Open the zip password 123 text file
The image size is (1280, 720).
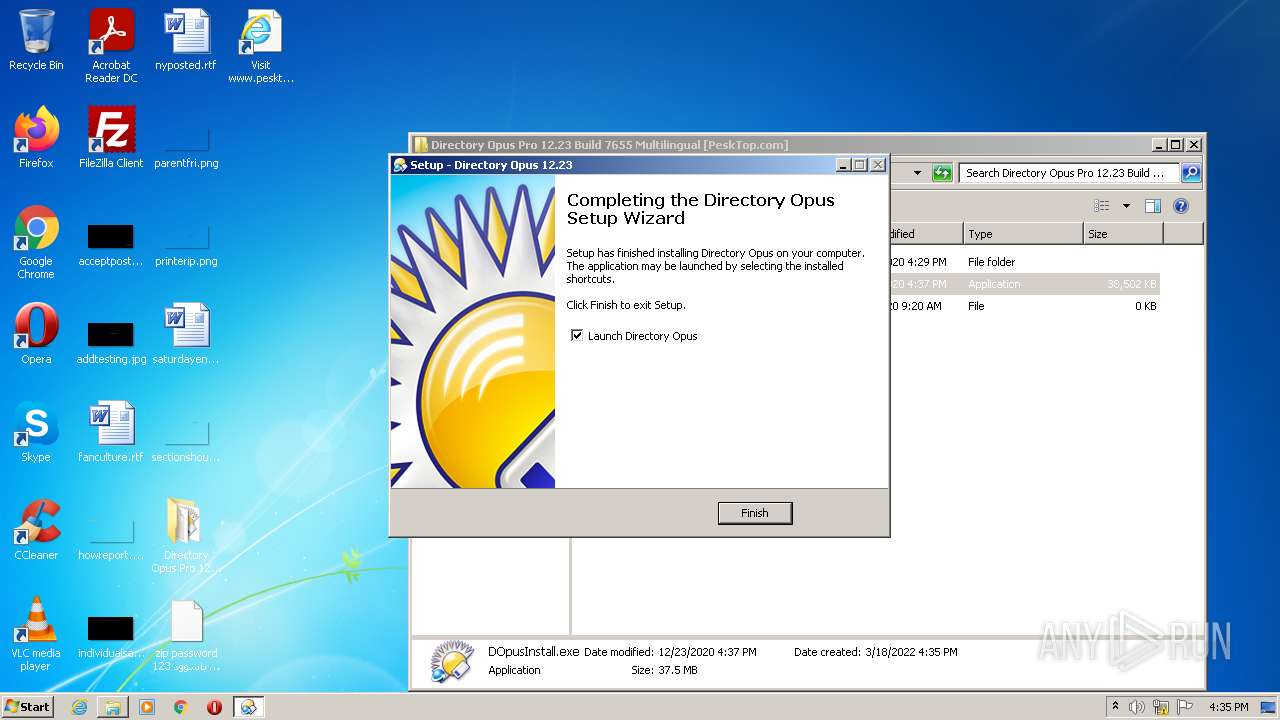coord(186,636)
